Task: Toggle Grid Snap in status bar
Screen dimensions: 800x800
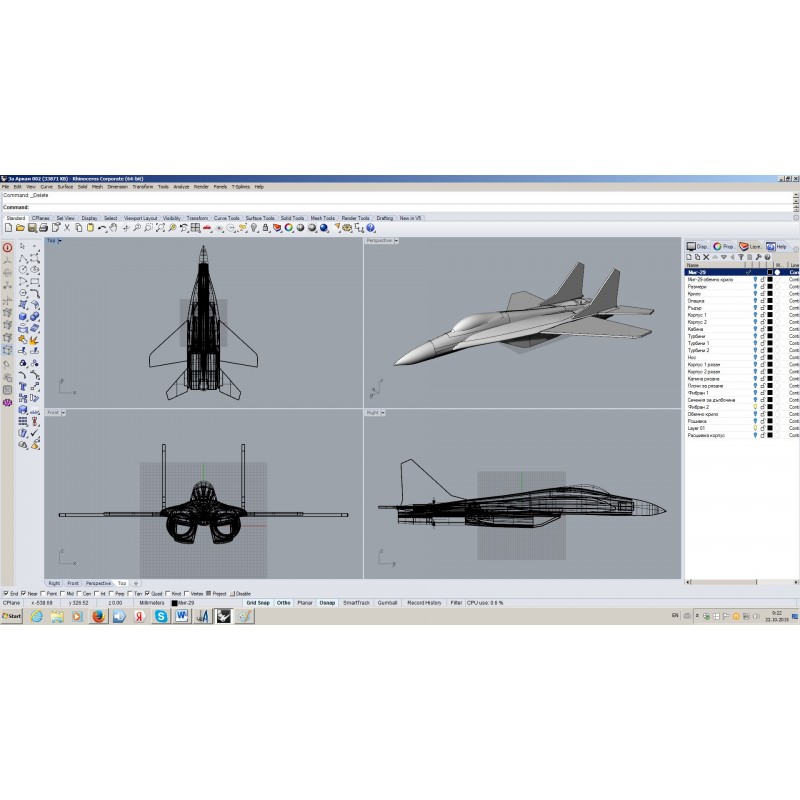Action: click(258, 603)
